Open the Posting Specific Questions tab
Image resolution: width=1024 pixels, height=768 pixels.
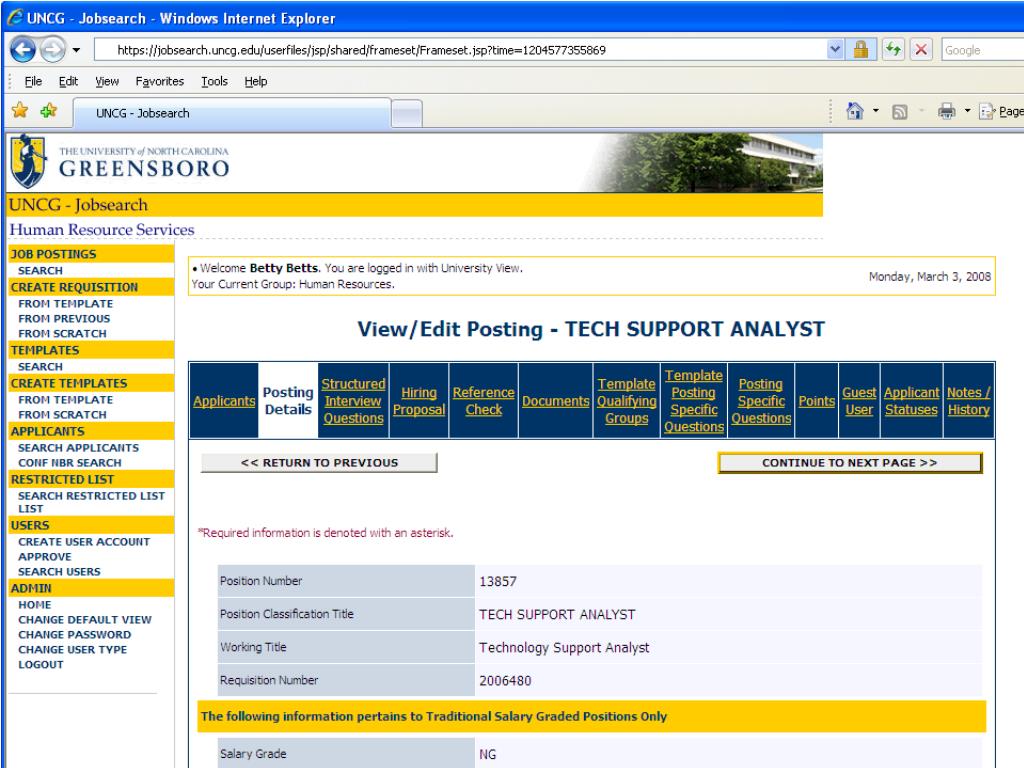761,401
